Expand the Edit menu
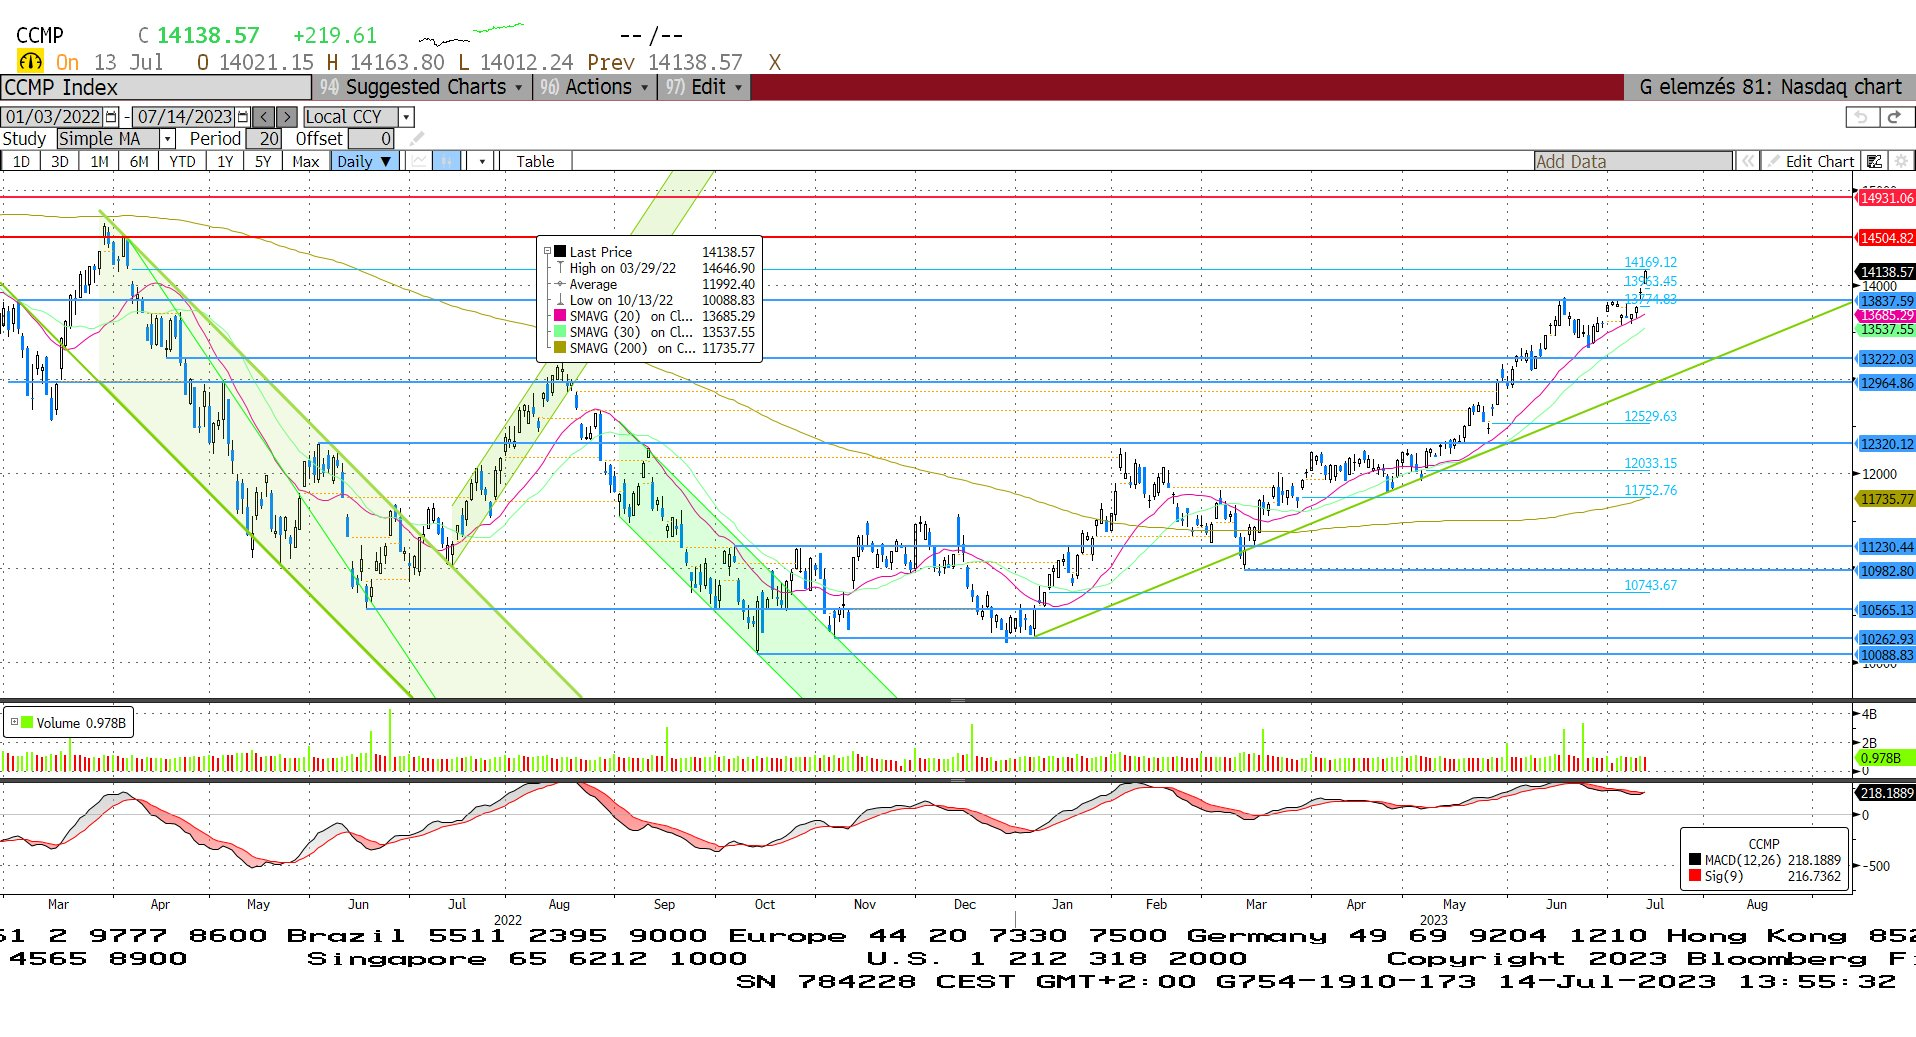 pos(704,87)
